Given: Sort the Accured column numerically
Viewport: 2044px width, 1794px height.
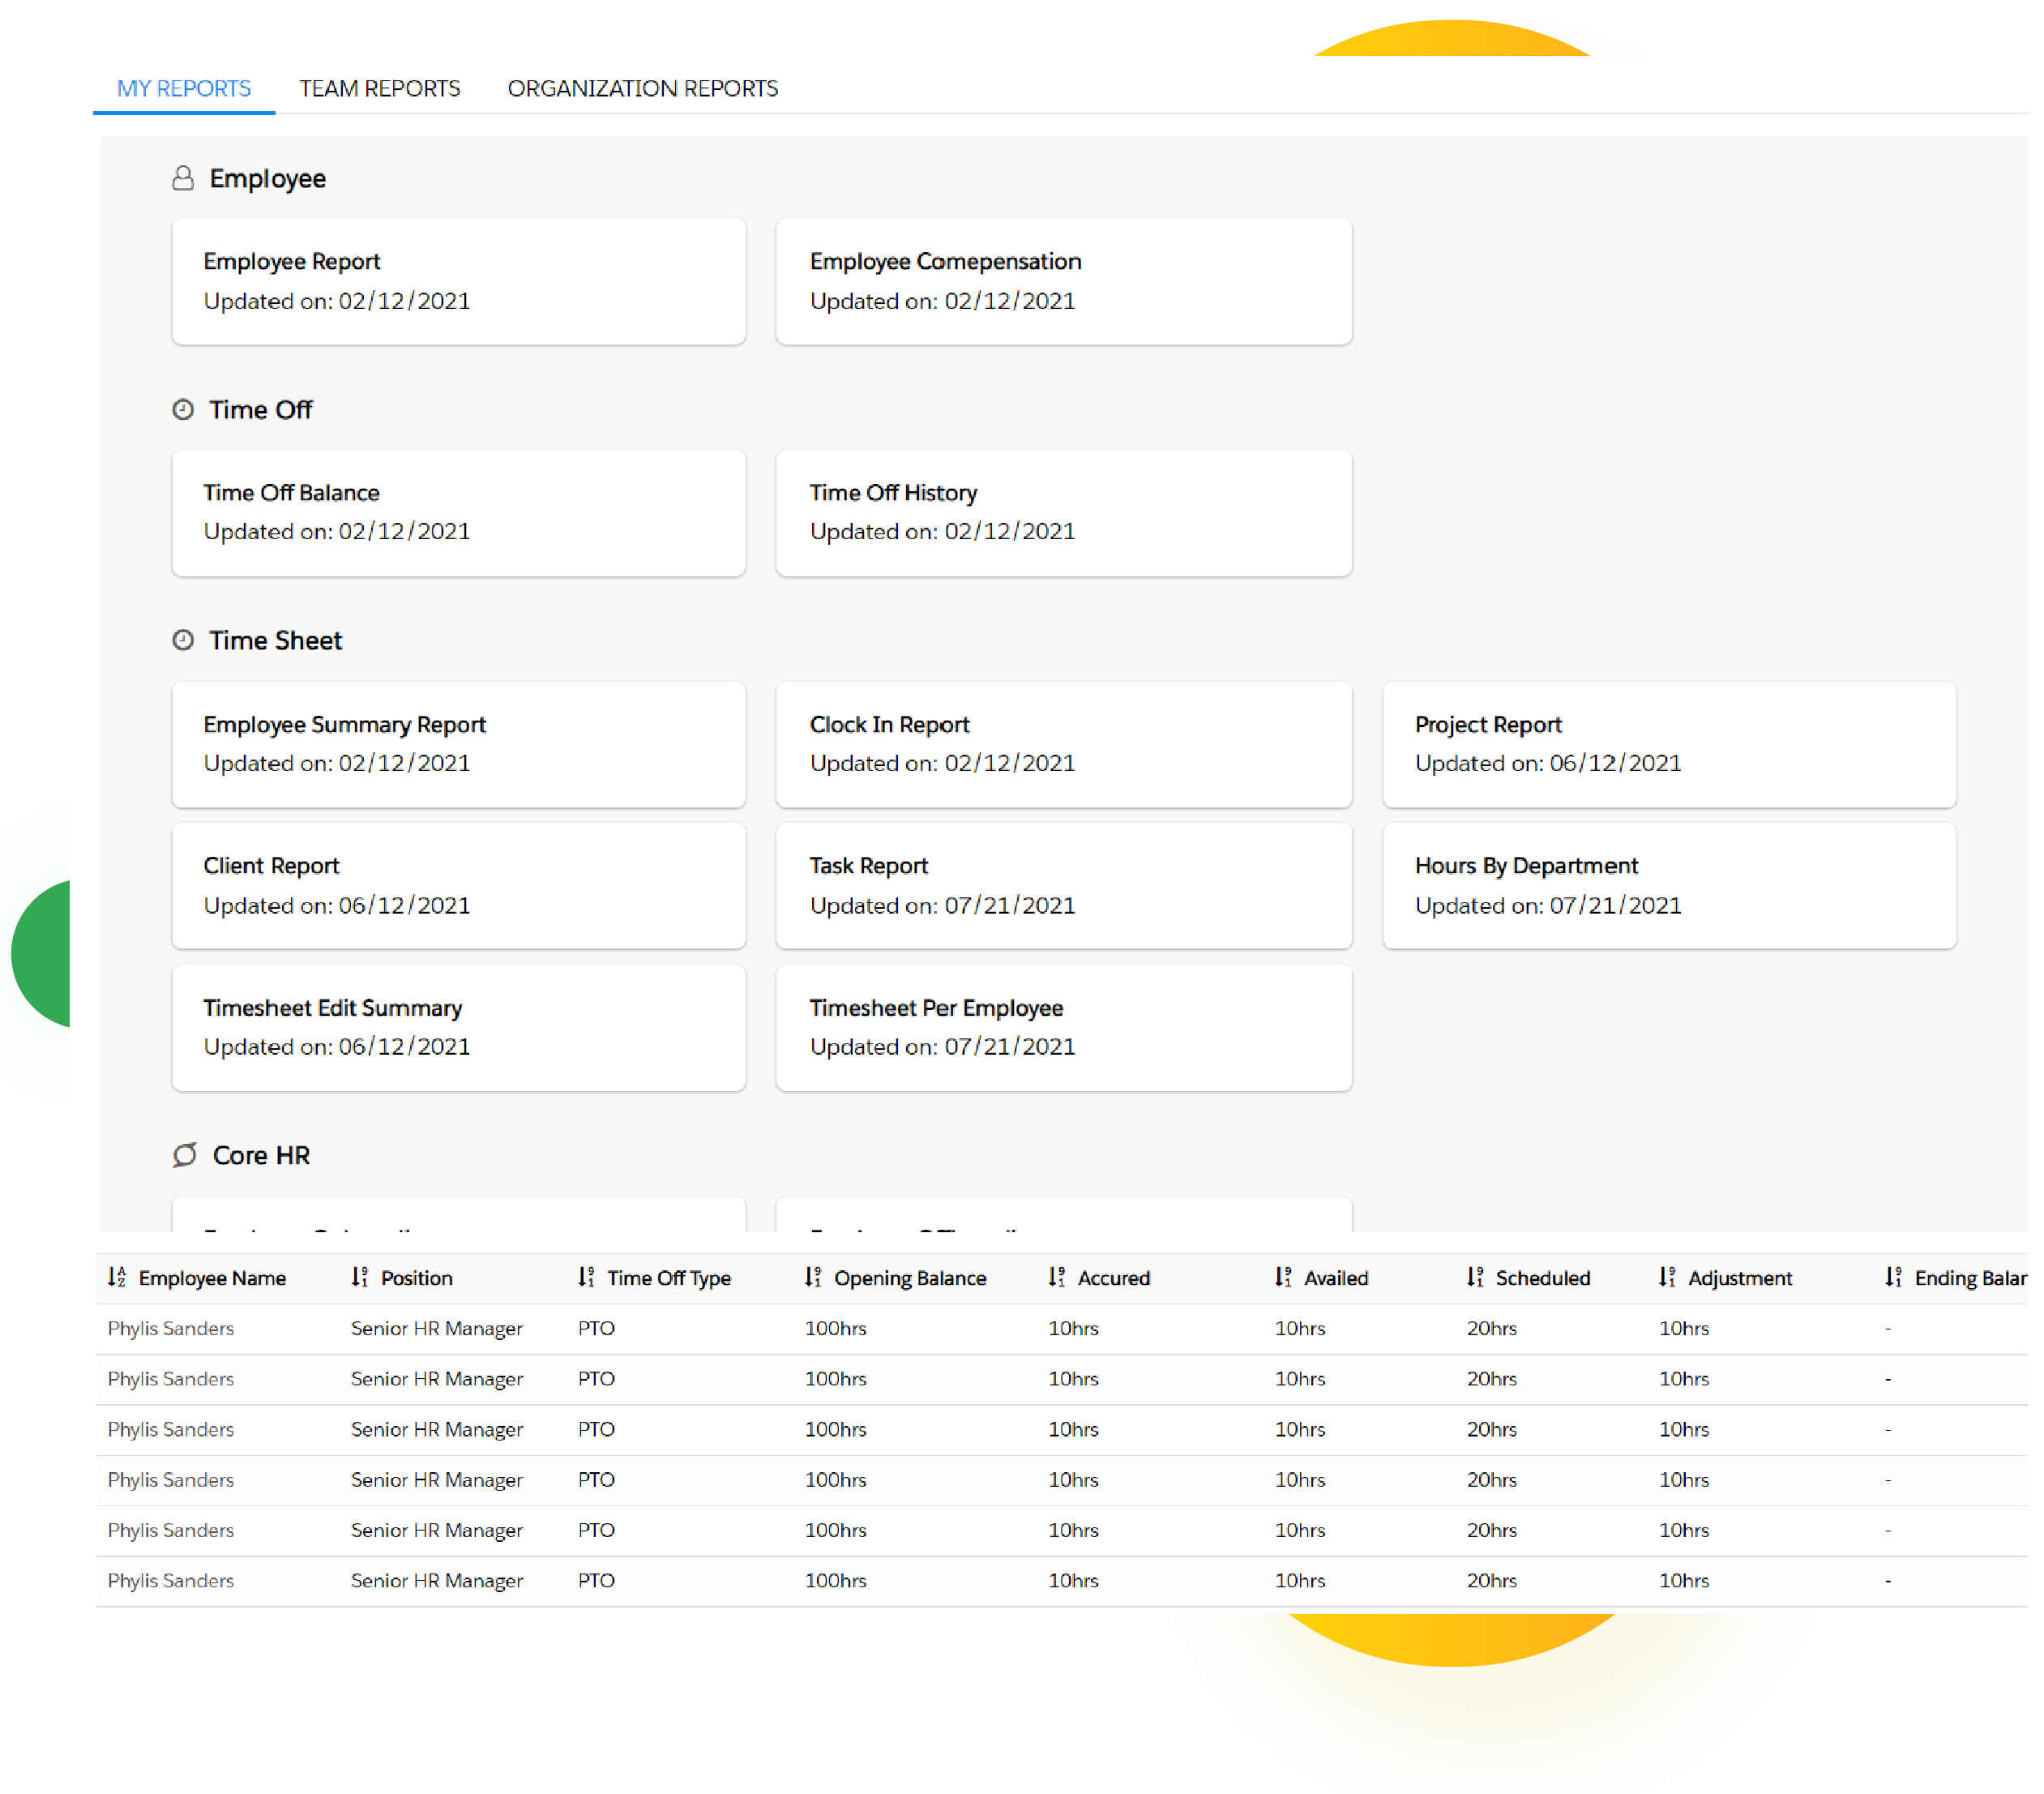Looking at the screenshot, I should point(1055,1277).
